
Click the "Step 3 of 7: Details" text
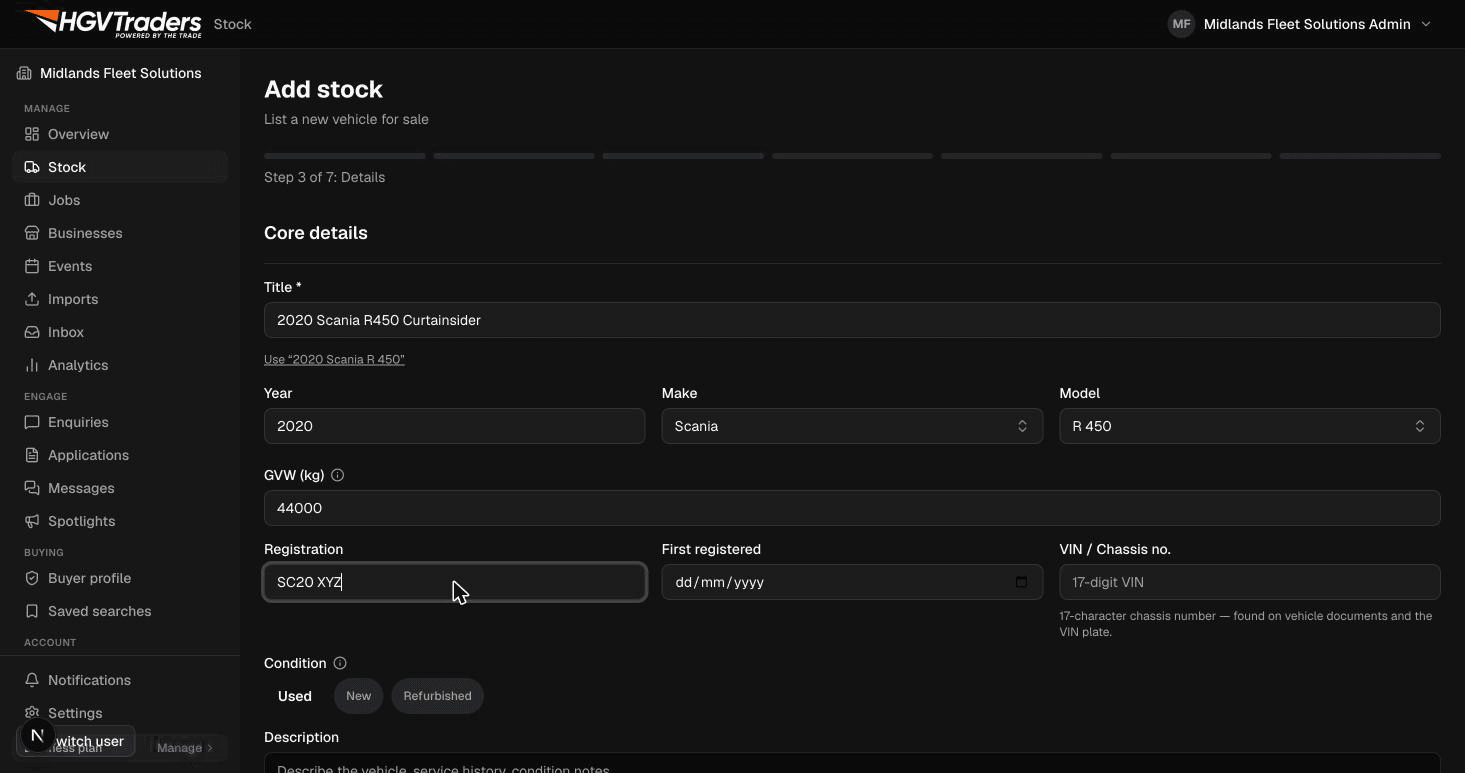coord(324,177)
